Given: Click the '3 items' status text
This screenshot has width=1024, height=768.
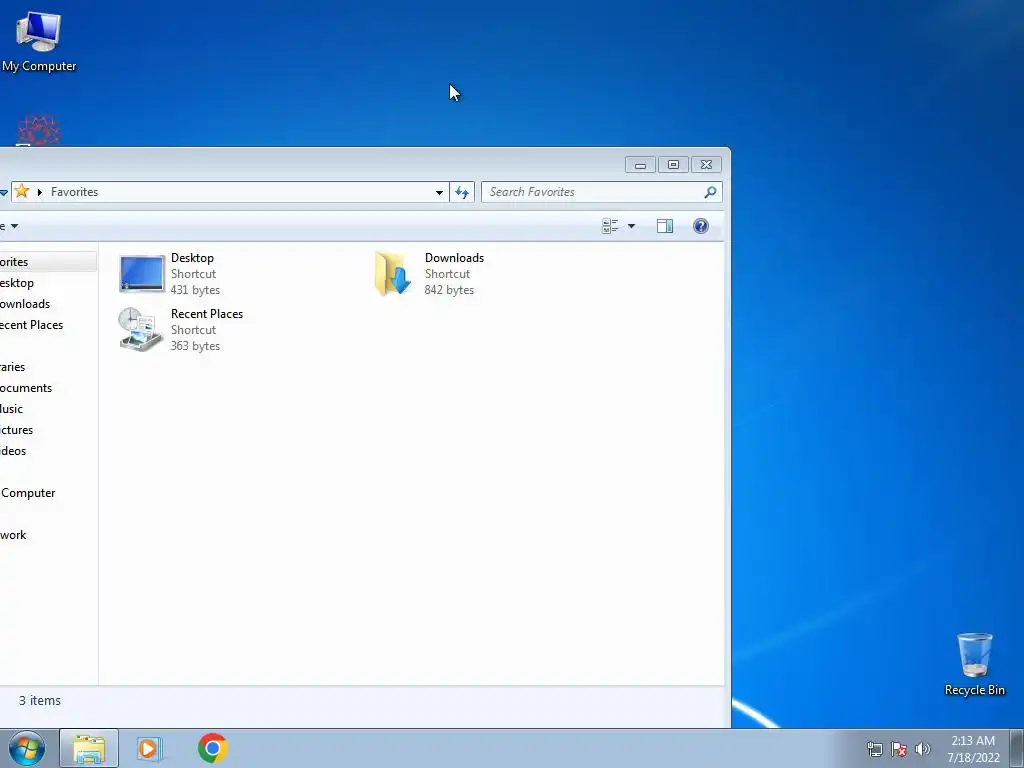Looking at the screenshot, I should click(40, 701).
